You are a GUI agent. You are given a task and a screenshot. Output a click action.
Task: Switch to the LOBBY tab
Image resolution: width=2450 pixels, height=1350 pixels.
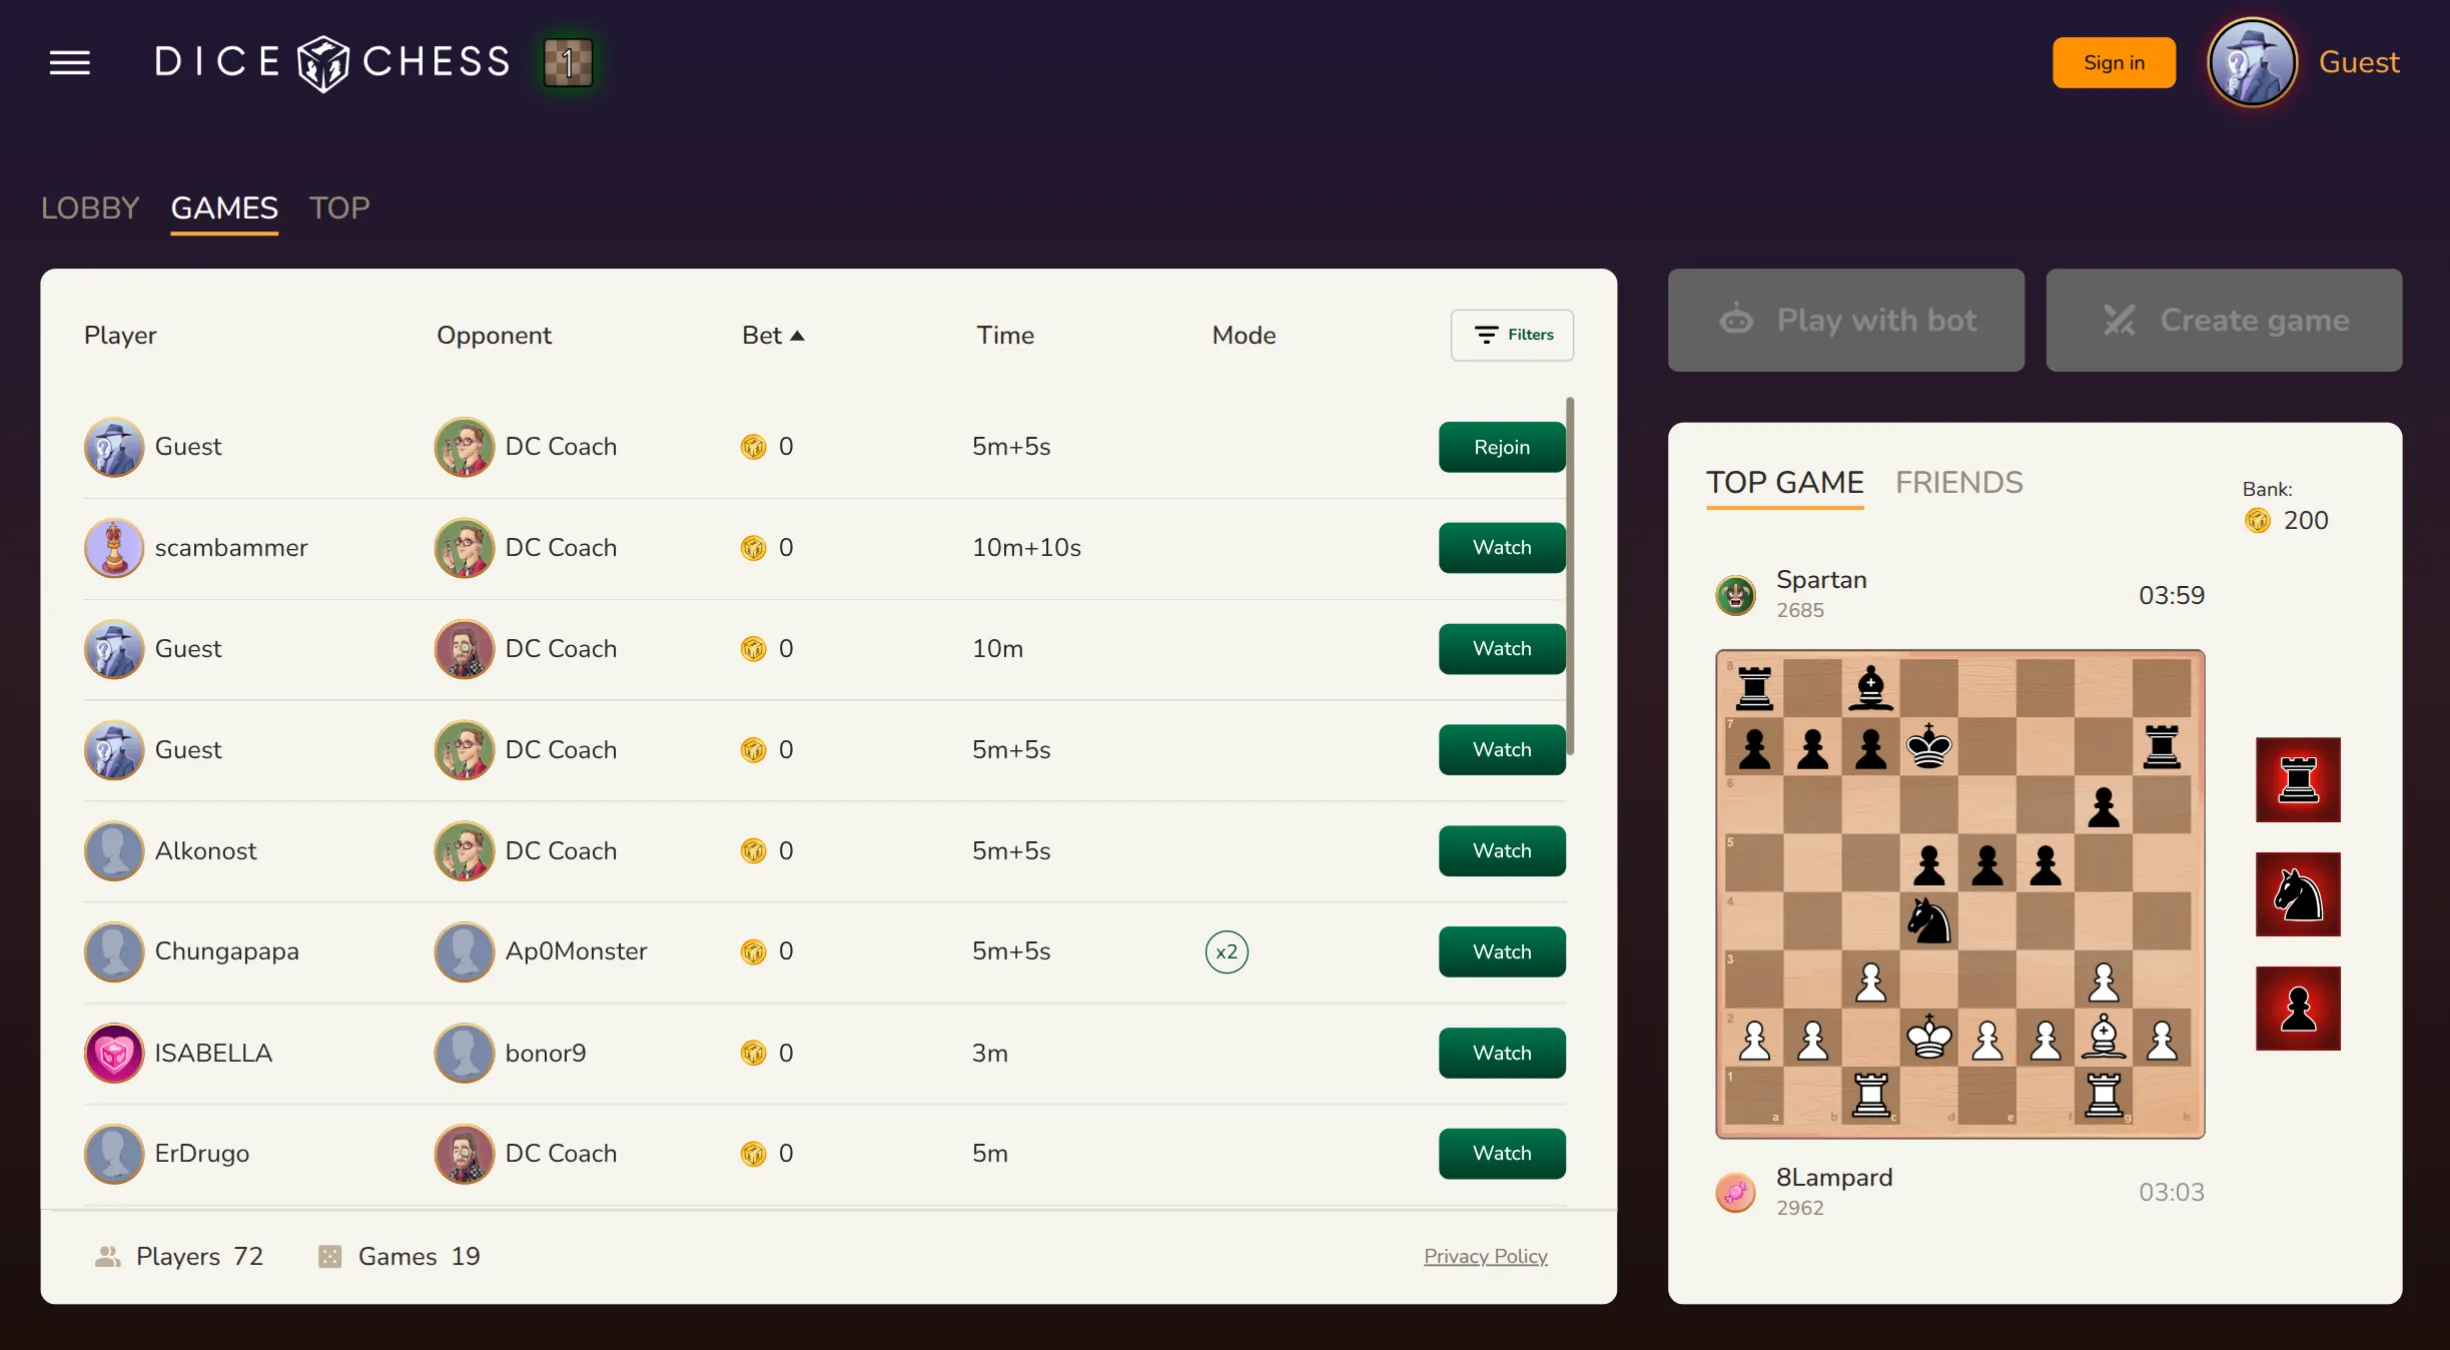(90, 208)
